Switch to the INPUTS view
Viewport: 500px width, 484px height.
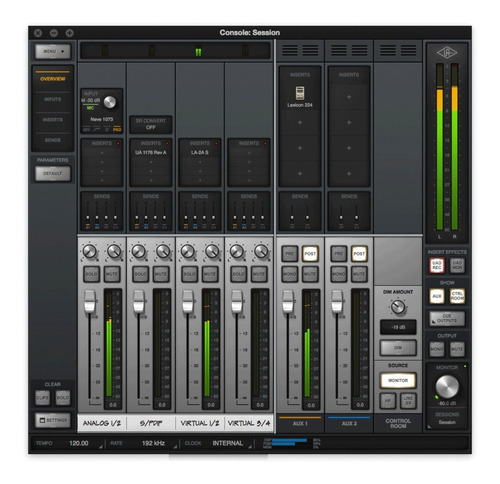53,99
